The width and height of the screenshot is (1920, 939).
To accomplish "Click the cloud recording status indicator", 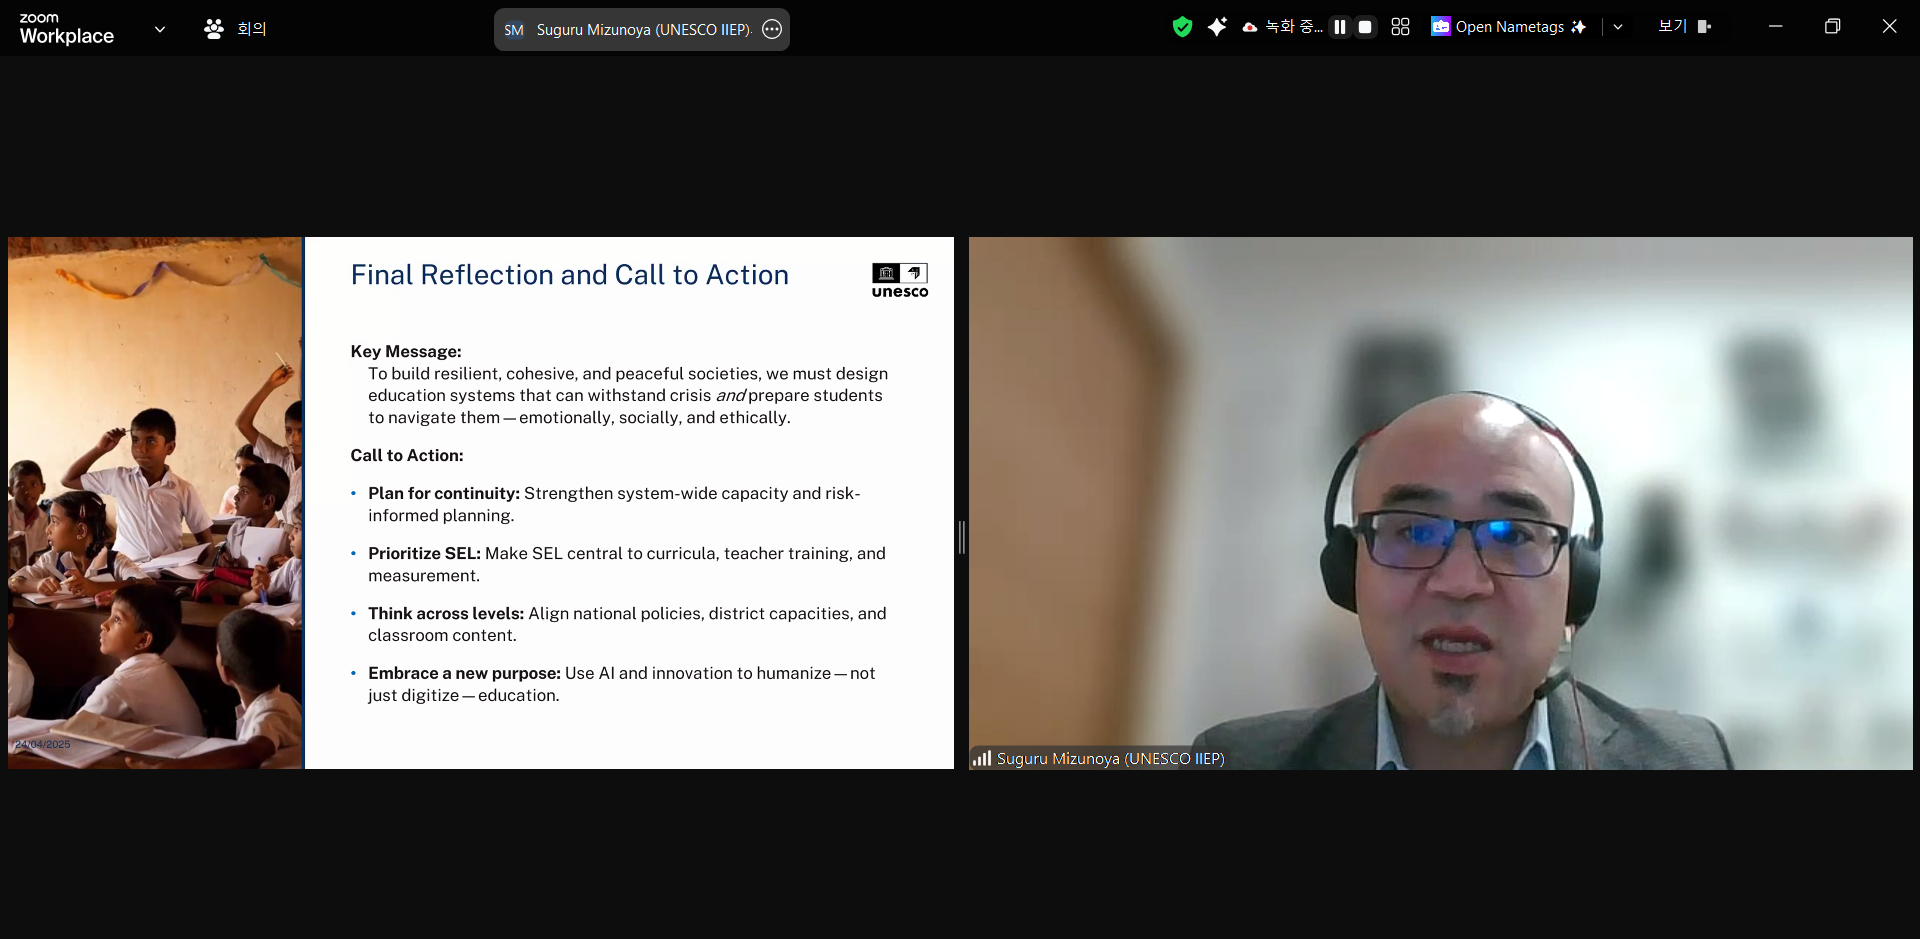I will [x=1282, y=27].
